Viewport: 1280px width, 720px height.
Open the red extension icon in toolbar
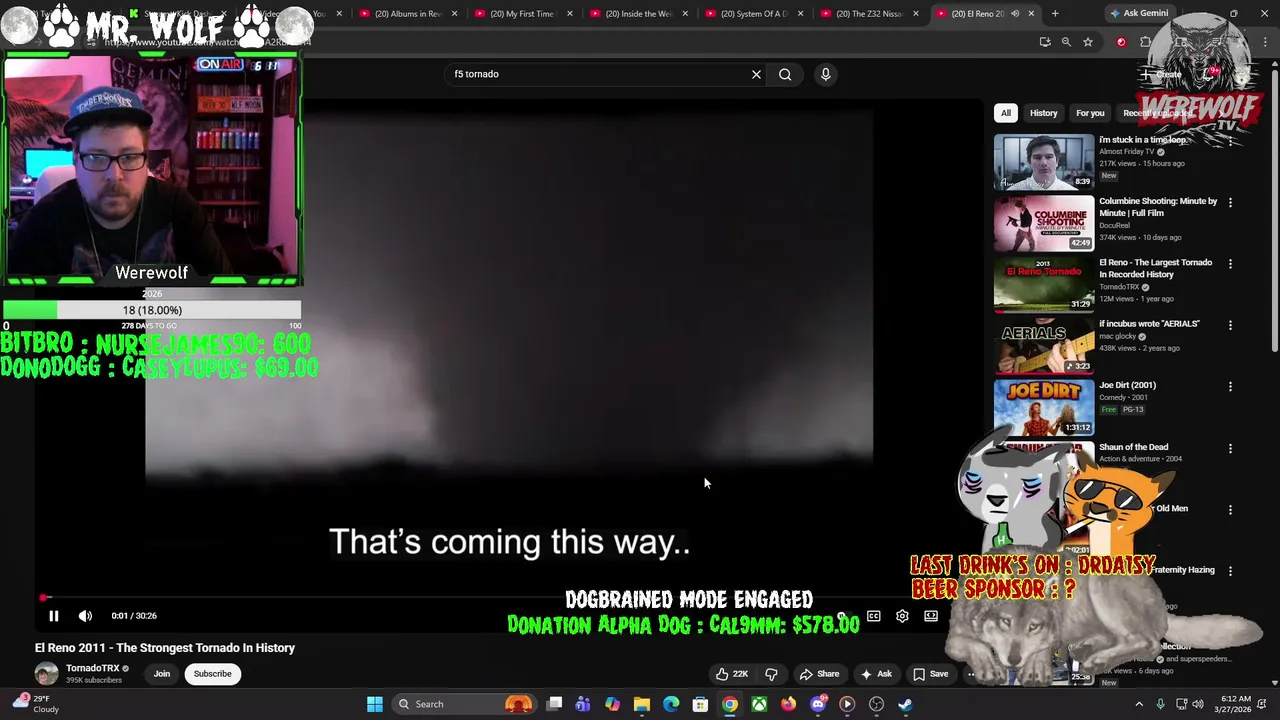click(x=1121, y=42)
